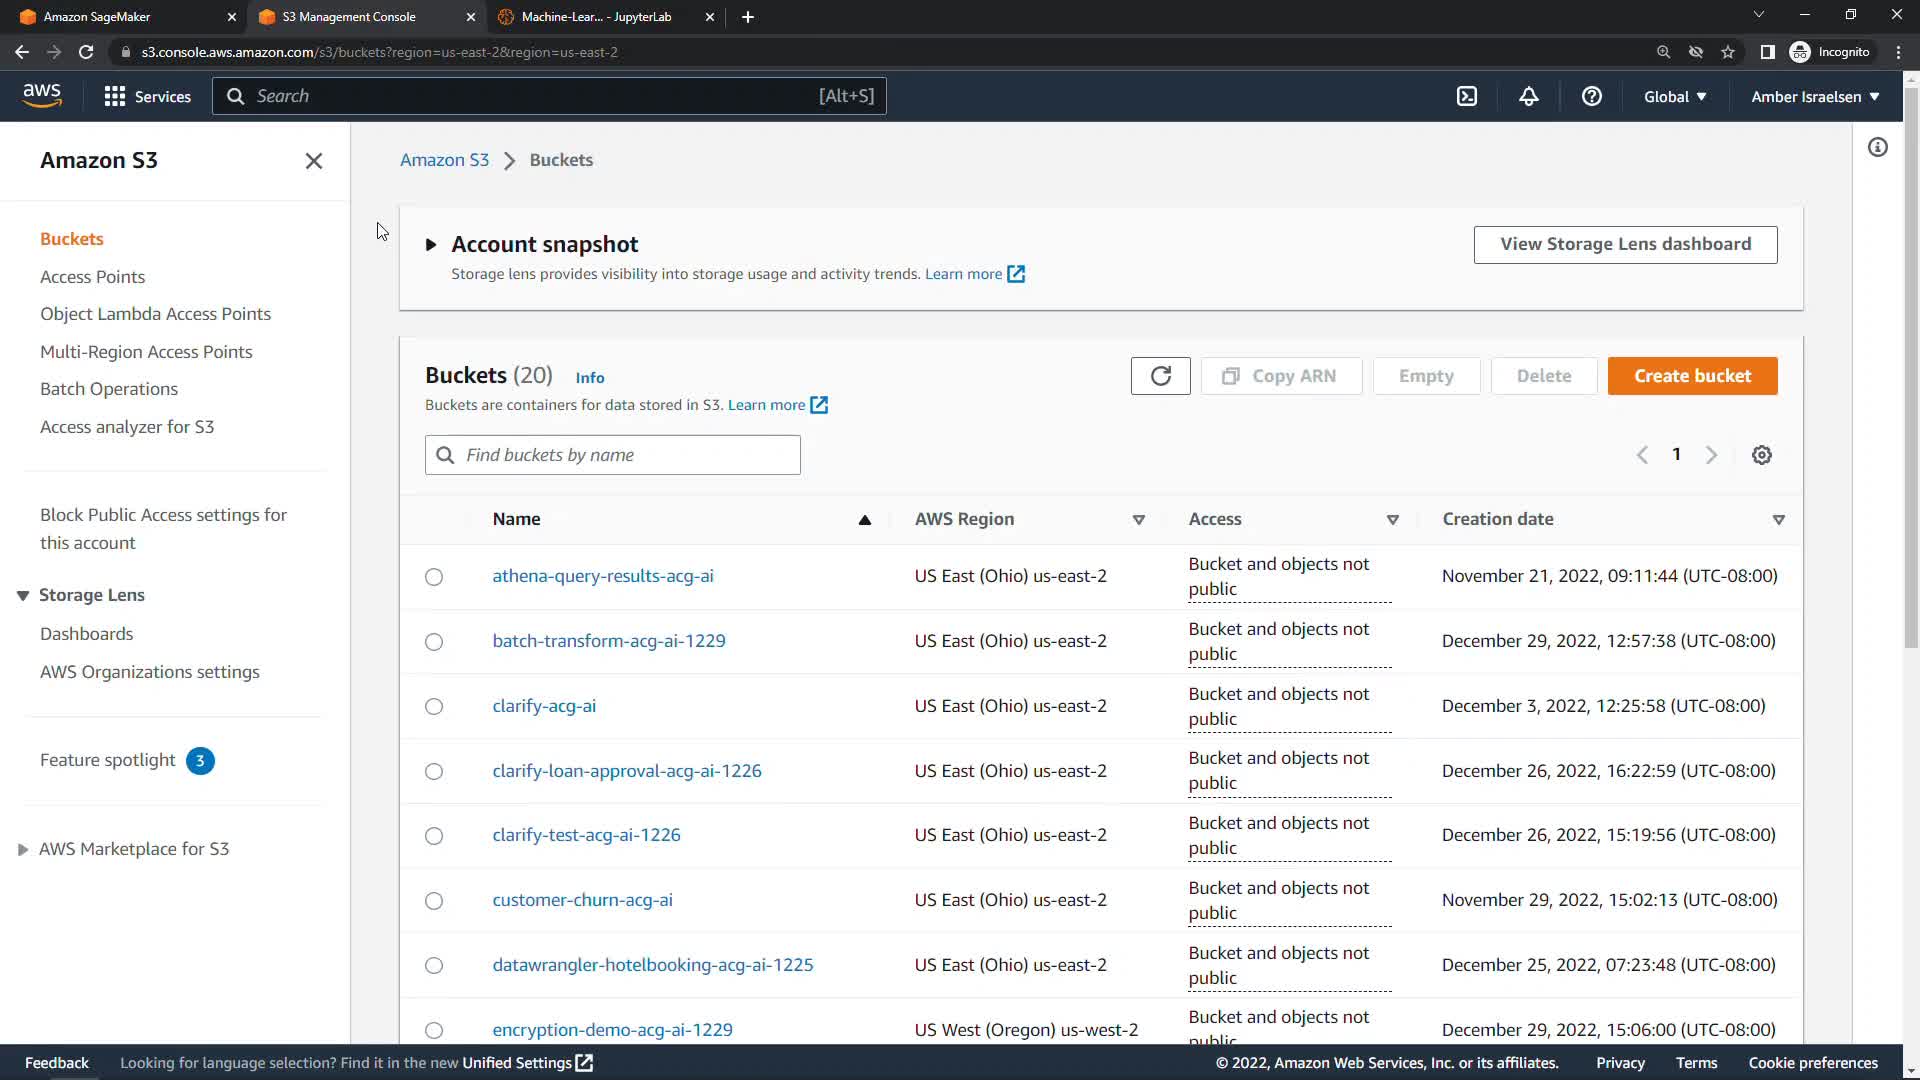Refresh the buckets list
The width and height of the screenshot is (1920, 1080).
(x=1160, y=376)
